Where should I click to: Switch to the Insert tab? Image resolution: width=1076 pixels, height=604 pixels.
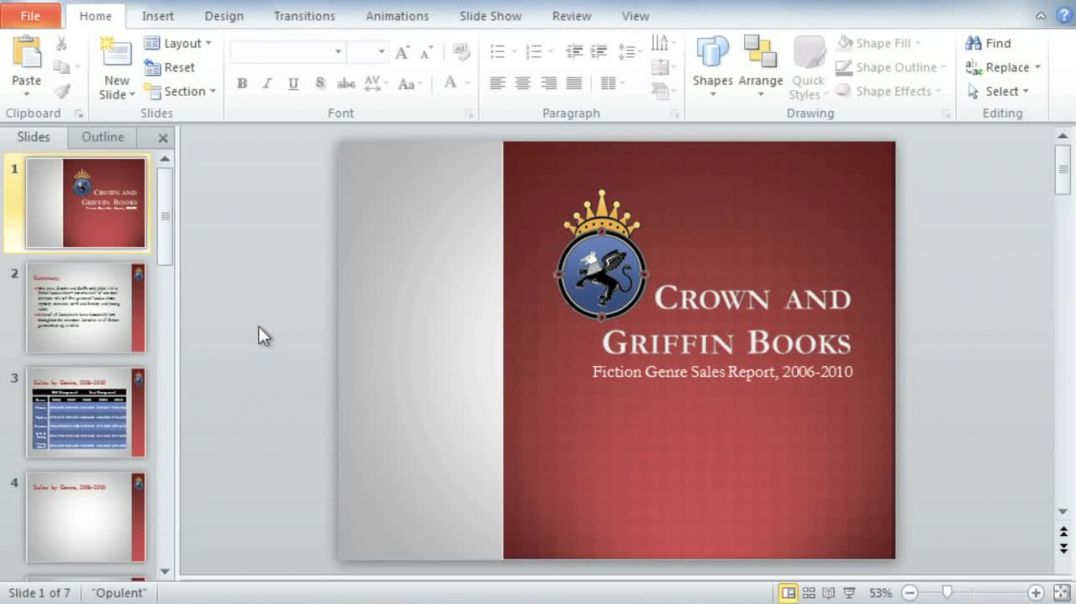[x=158, y=16]
